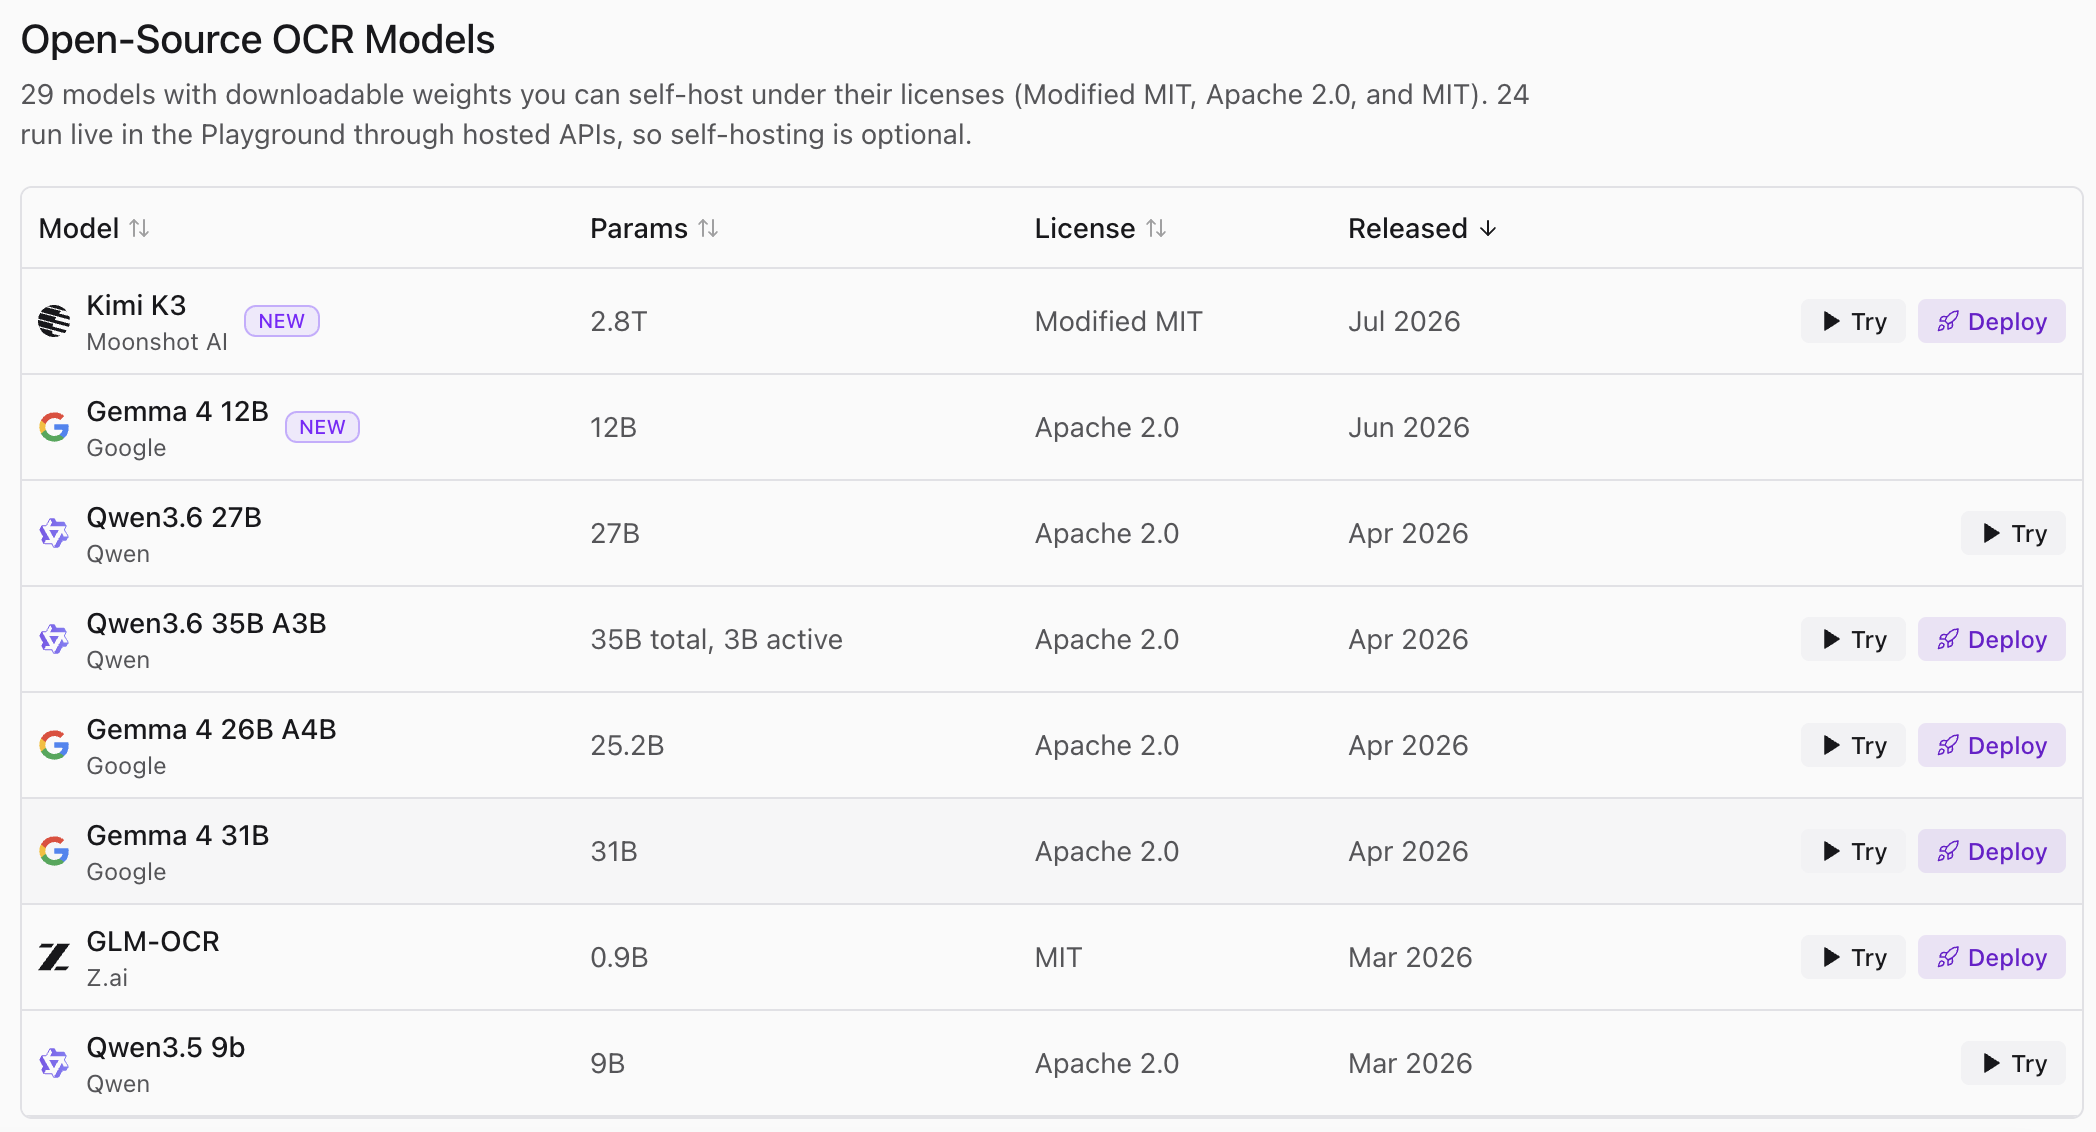Open the Gemma 4 31B model name link
Screen dimensions: 2096x1132
coord(178,835)
